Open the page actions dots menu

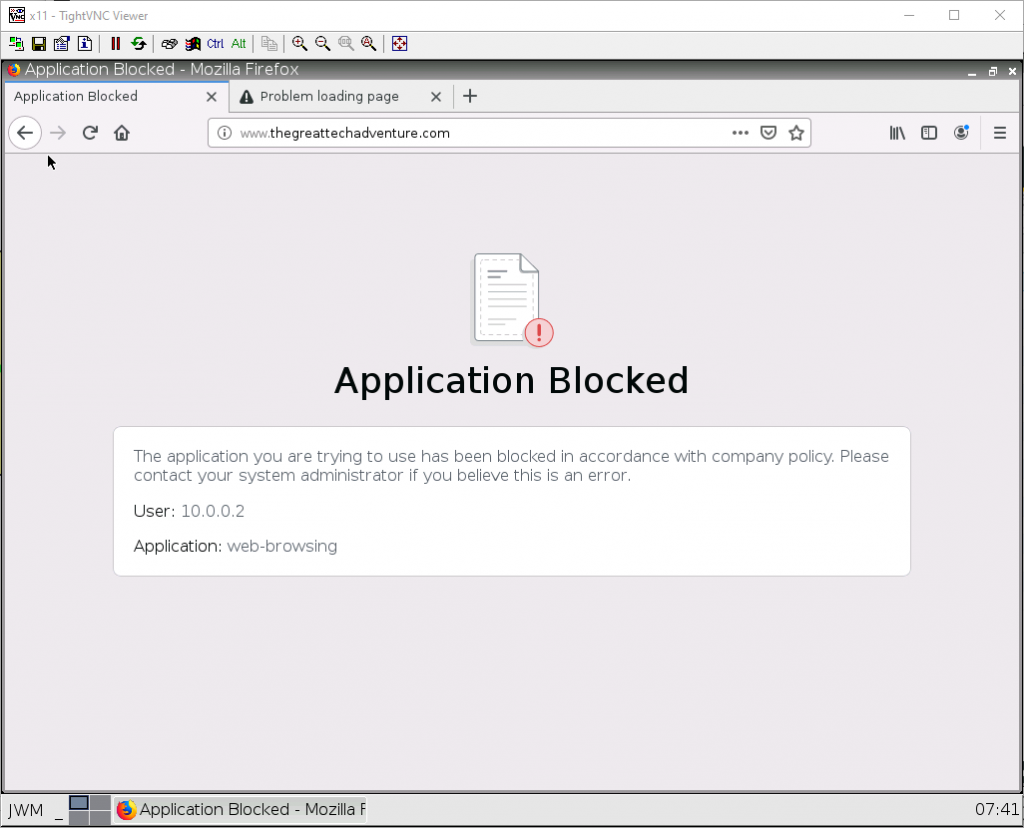(x=740, y=132)
